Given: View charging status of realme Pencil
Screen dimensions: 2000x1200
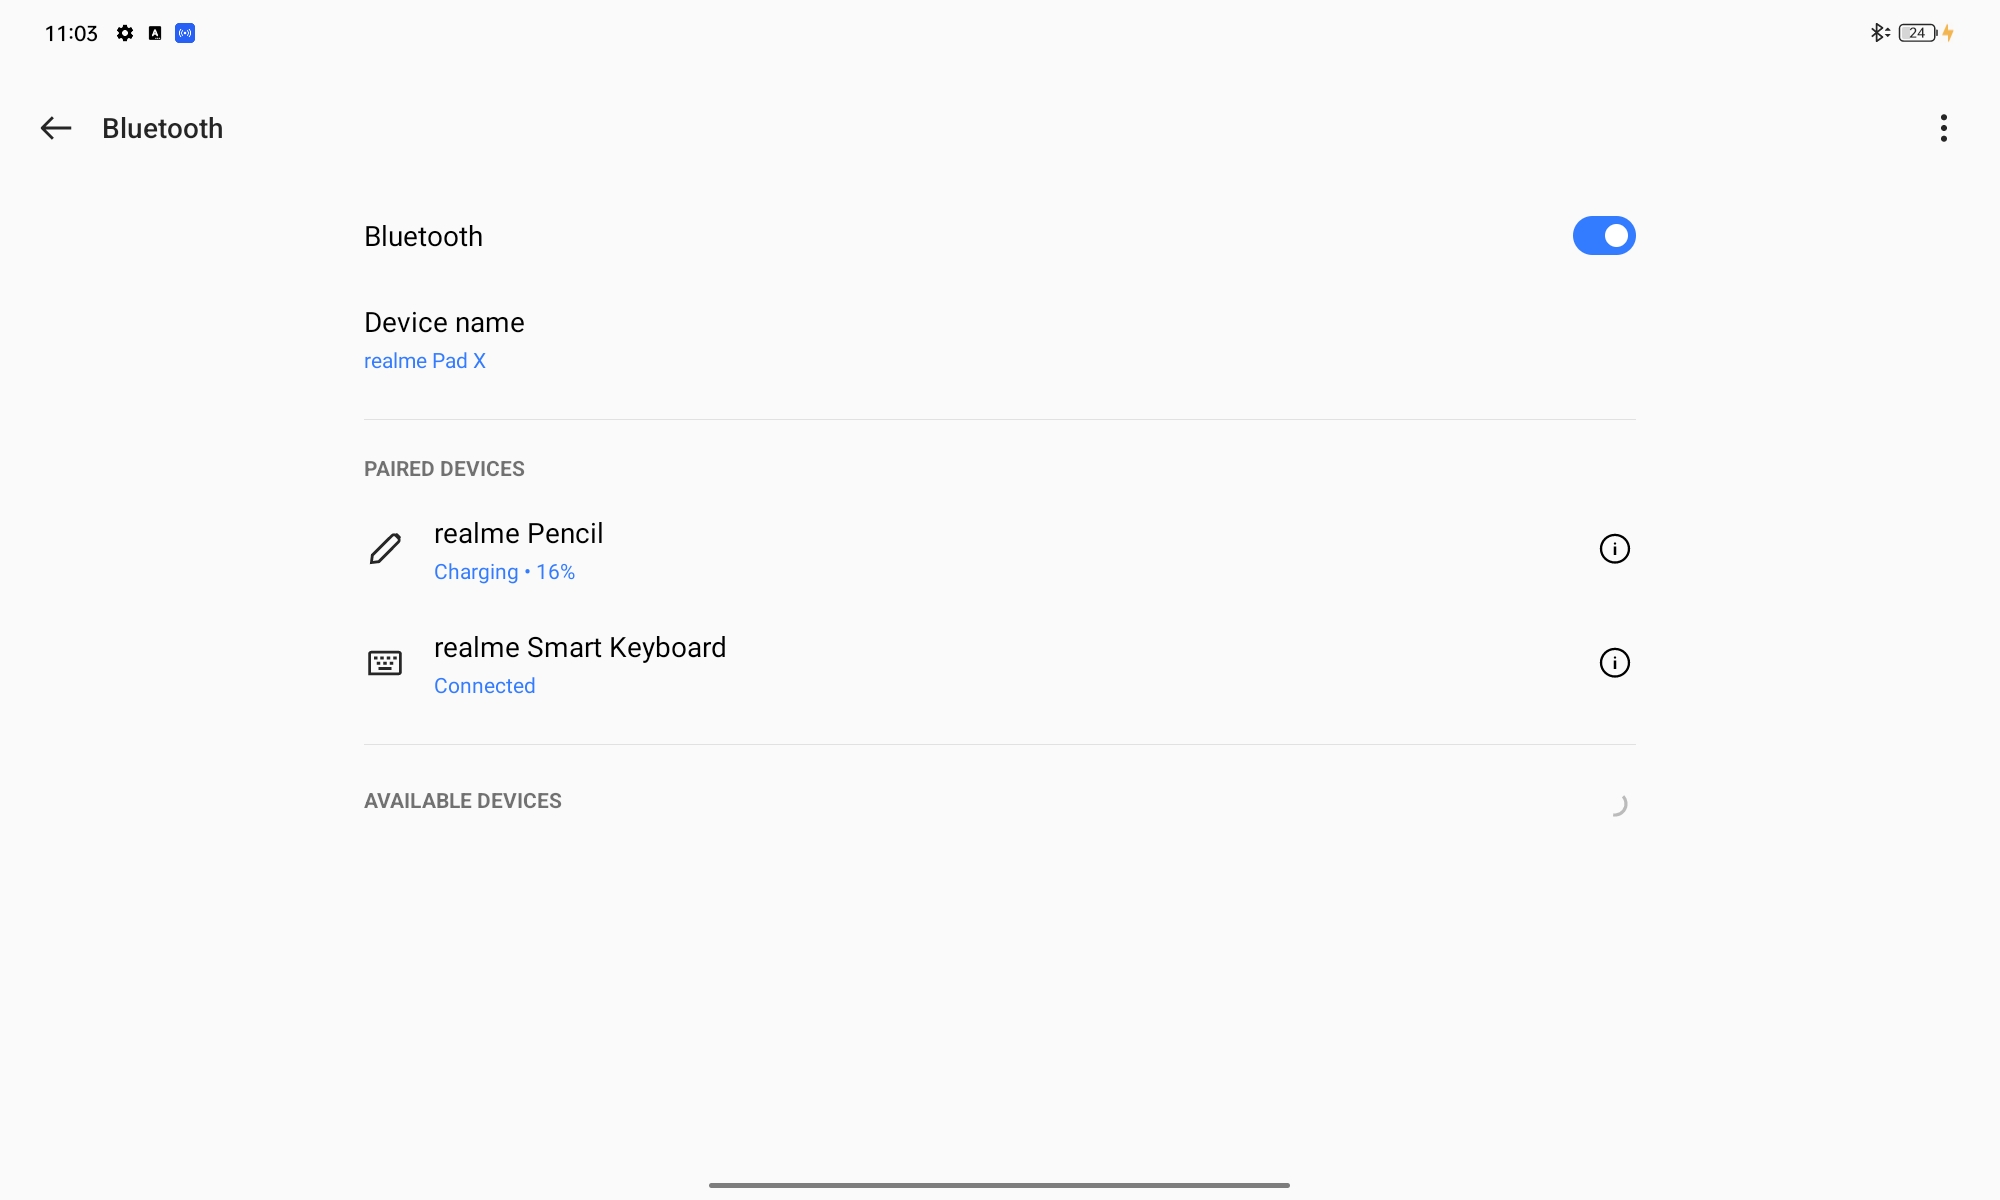Looking at the screenshot, I should (504, 571).
